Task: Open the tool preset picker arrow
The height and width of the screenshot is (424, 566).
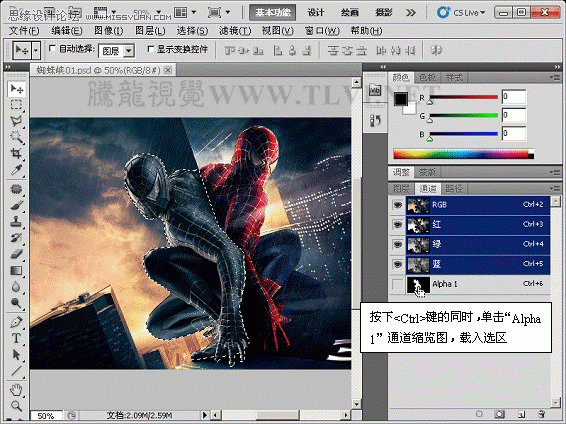Action: tap(36, 50)
